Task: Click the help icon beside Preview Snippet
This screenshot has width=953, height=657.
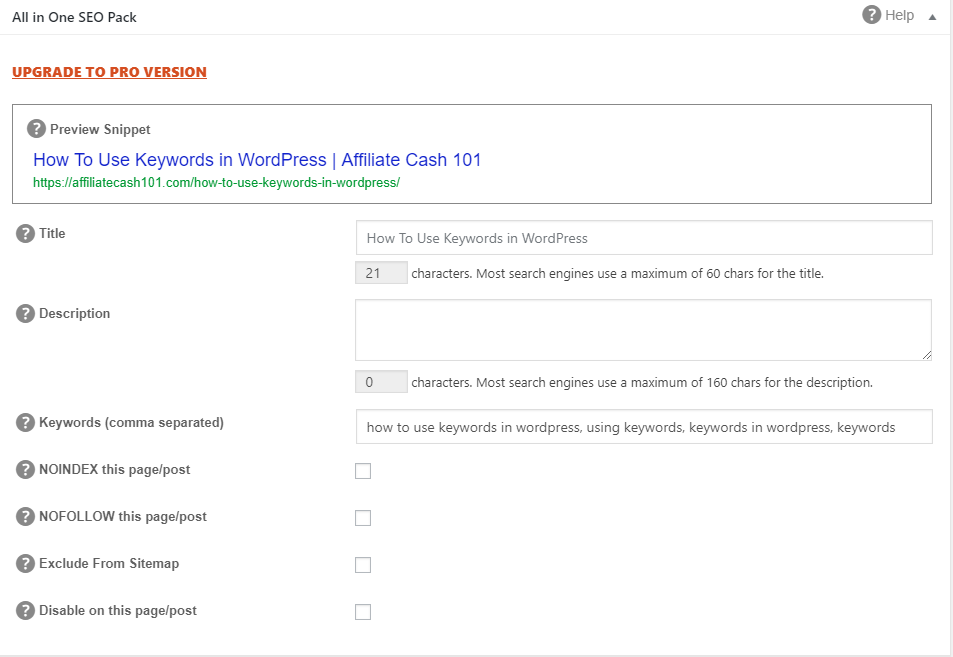Action: (36, 129)
